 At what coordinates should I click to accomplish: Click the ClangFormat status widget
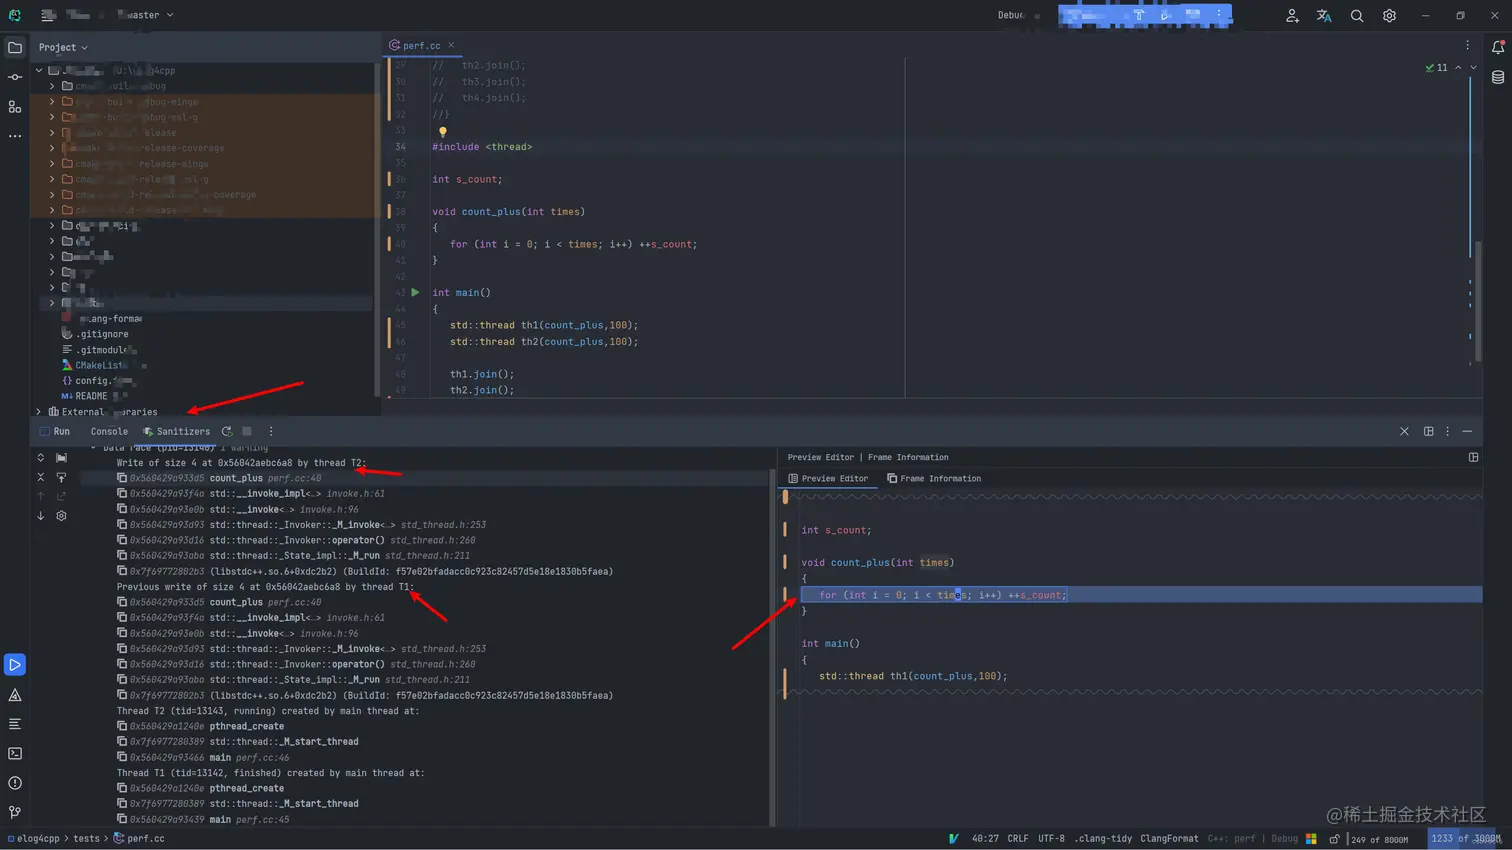(x=1169, y=839)
